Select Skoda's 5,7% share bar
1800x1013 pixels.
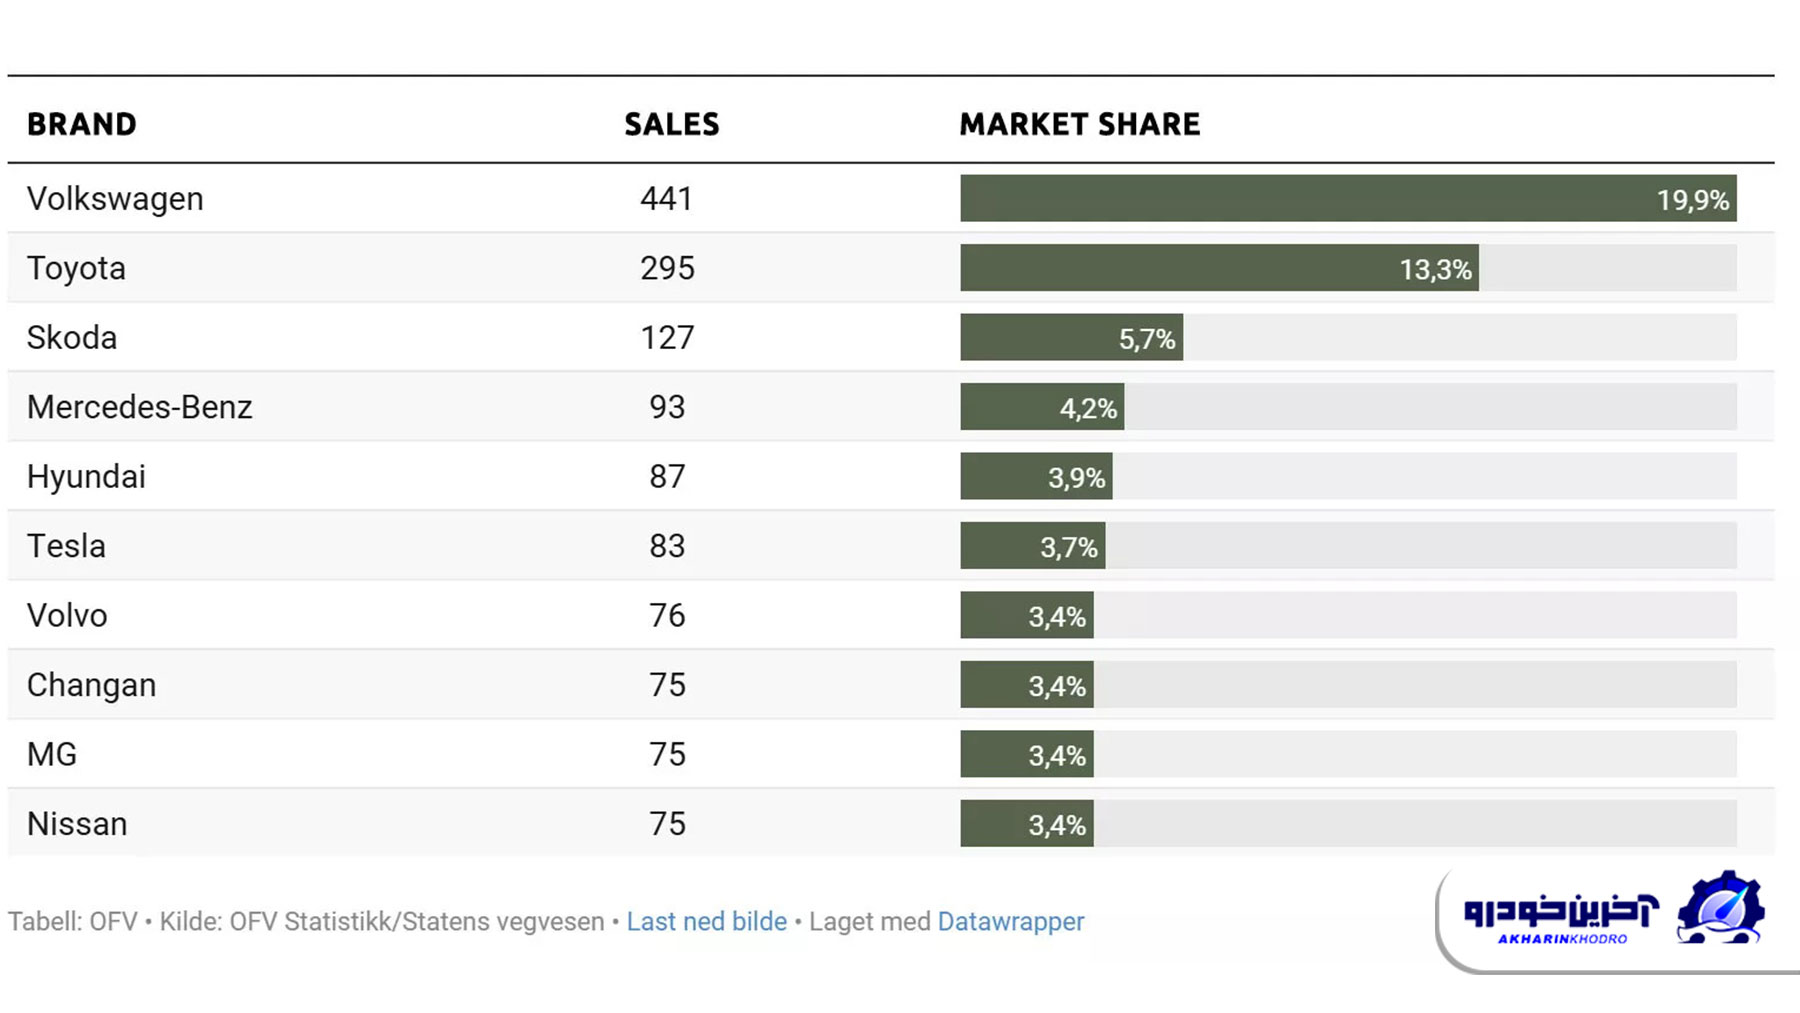coord(1071,338)
